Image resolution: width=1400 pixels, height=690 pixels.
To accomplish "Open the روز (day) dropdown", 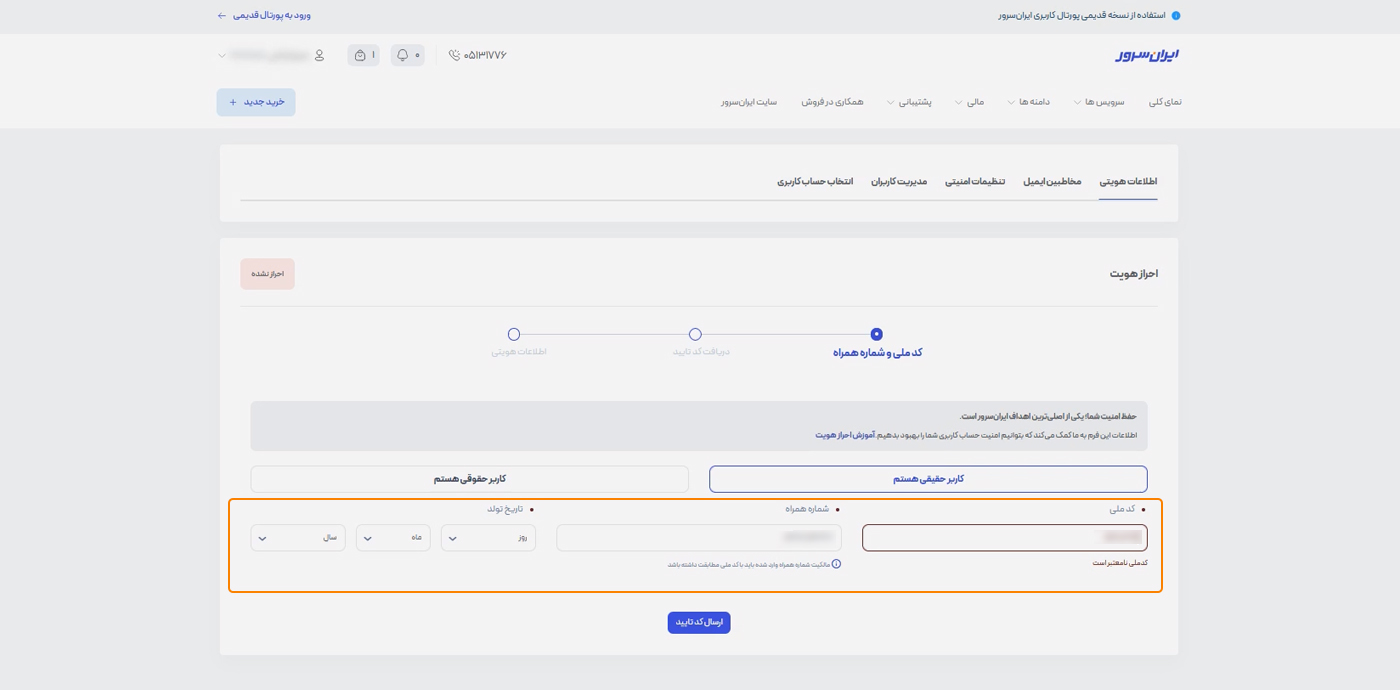I will click(488, 537).
